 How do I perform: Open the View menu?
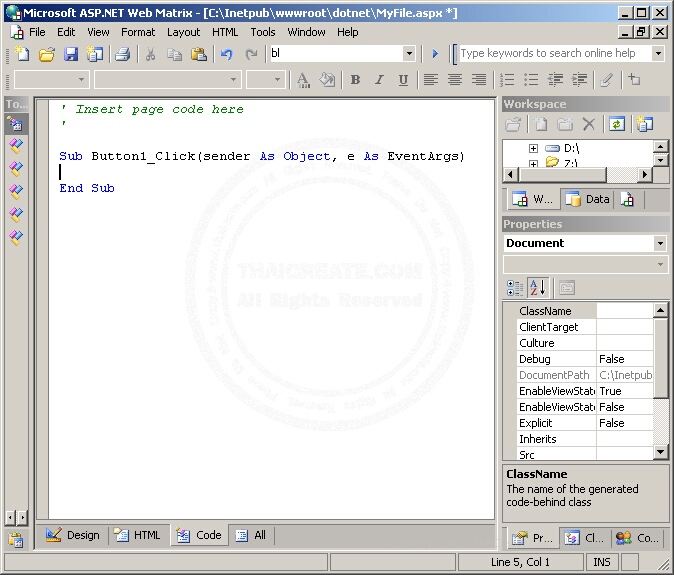(x=98, y=32)
